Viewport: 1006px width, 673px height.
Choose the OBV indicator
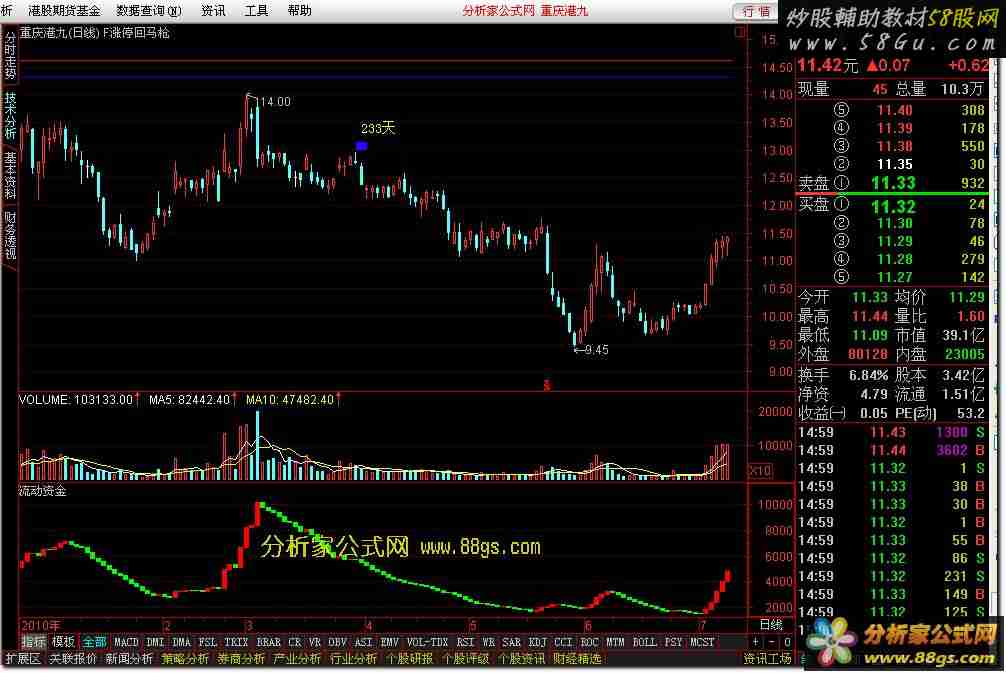coord(337,642)
